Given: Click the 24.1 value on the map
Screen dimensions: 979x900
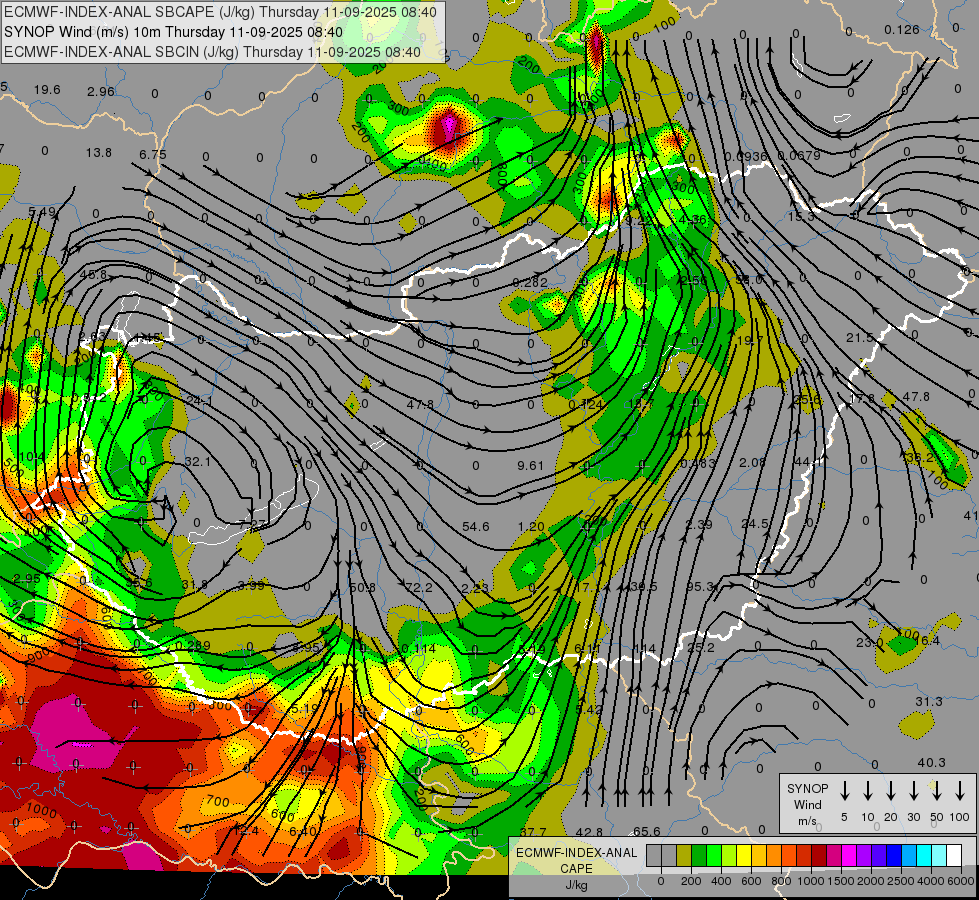Looking at the screenshot, I should [200, 400].
